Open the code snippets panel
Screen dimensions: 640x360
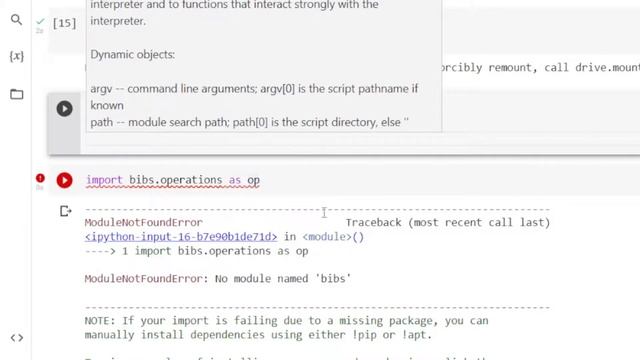click(x=17, y=338)
